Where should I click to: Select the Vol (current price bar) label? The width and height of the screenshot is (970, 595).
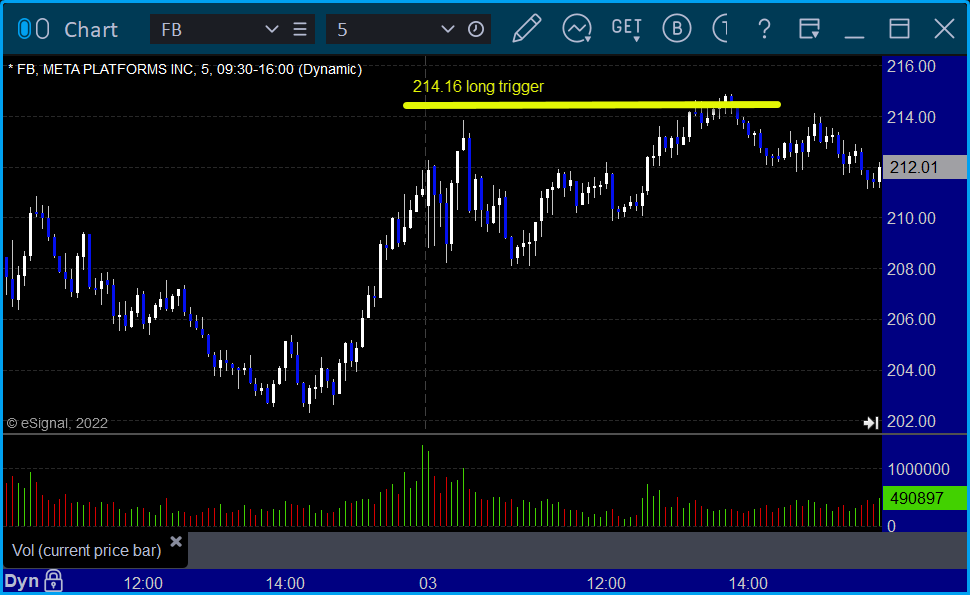(87, 550)
